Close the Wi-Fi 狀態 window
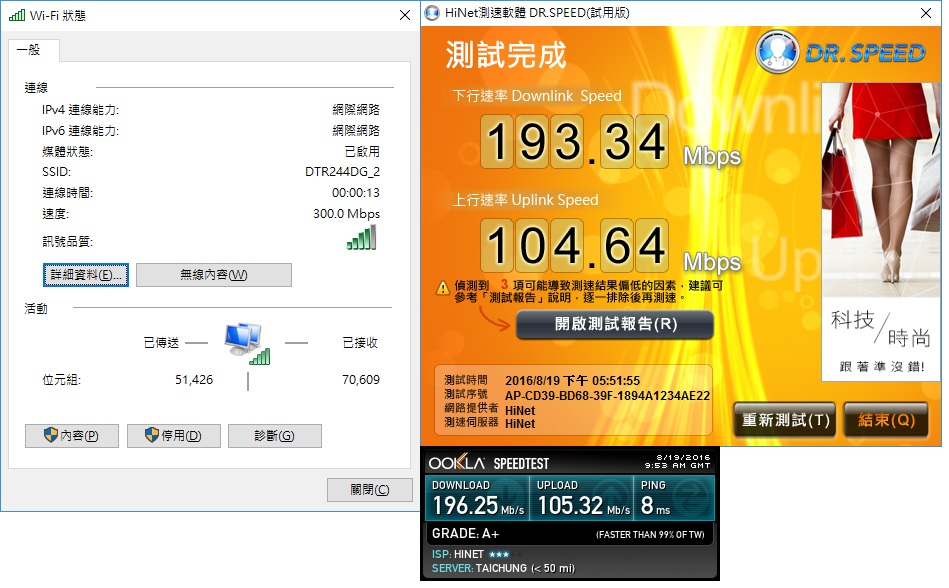Screen dimensions: 949x588 pyautogui.click(x=405, y=15)
